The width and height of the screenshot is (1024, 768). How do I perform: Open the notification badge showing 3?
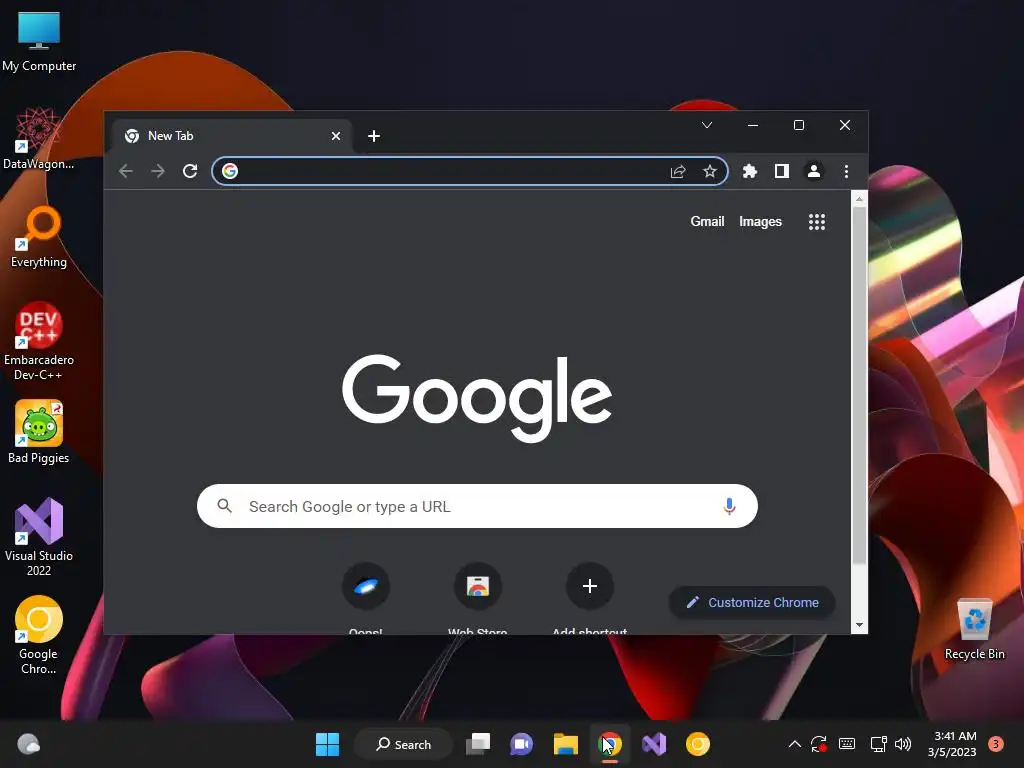tap(995, 744)
